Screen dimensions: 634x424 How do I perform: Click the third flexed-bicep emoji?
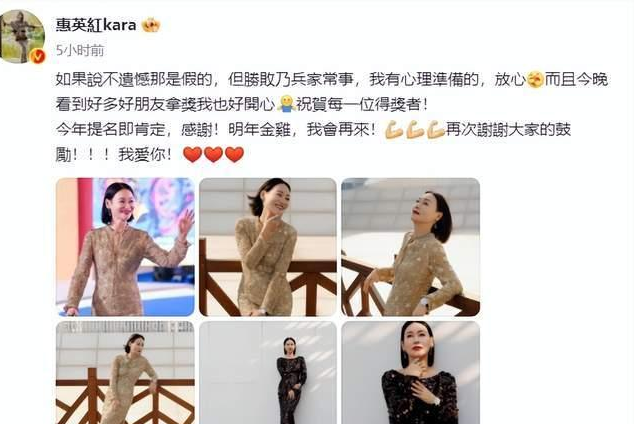pos(435,130)
